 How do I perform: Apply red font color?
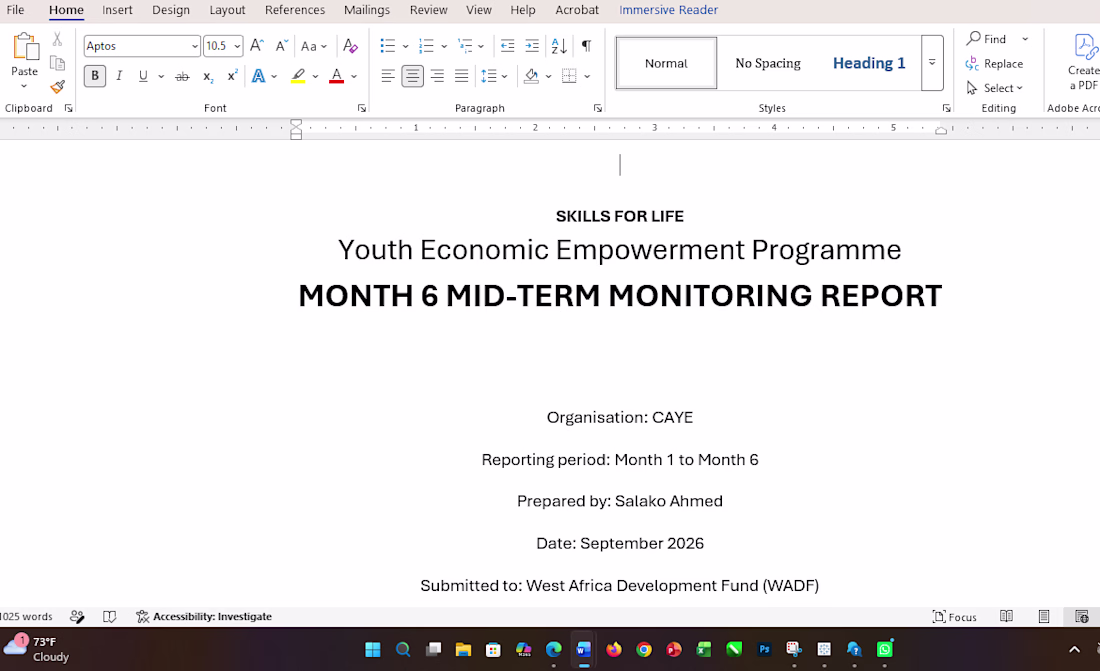[337, 76]
